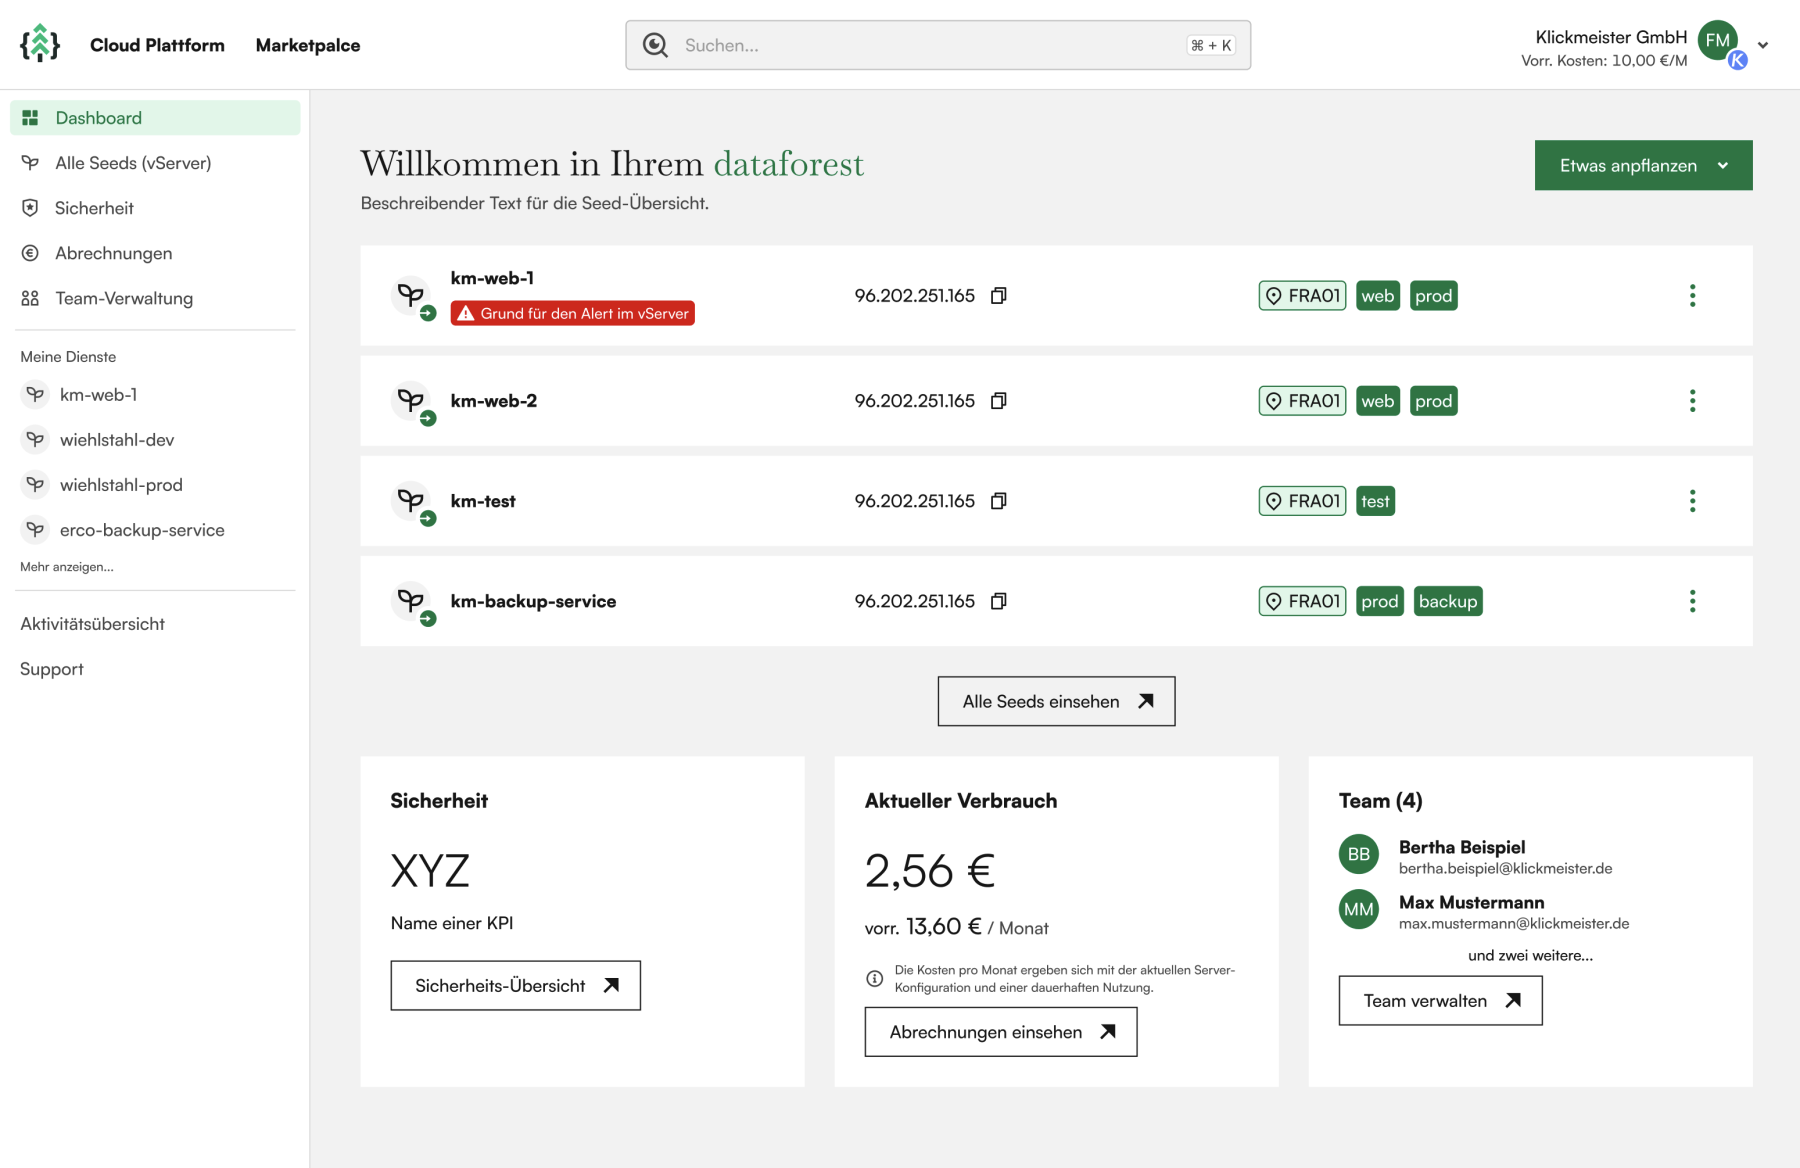Click the 'Team verwalten' button
Viewport: 1800px width, 1168px height.
tap(1440, 1001)
